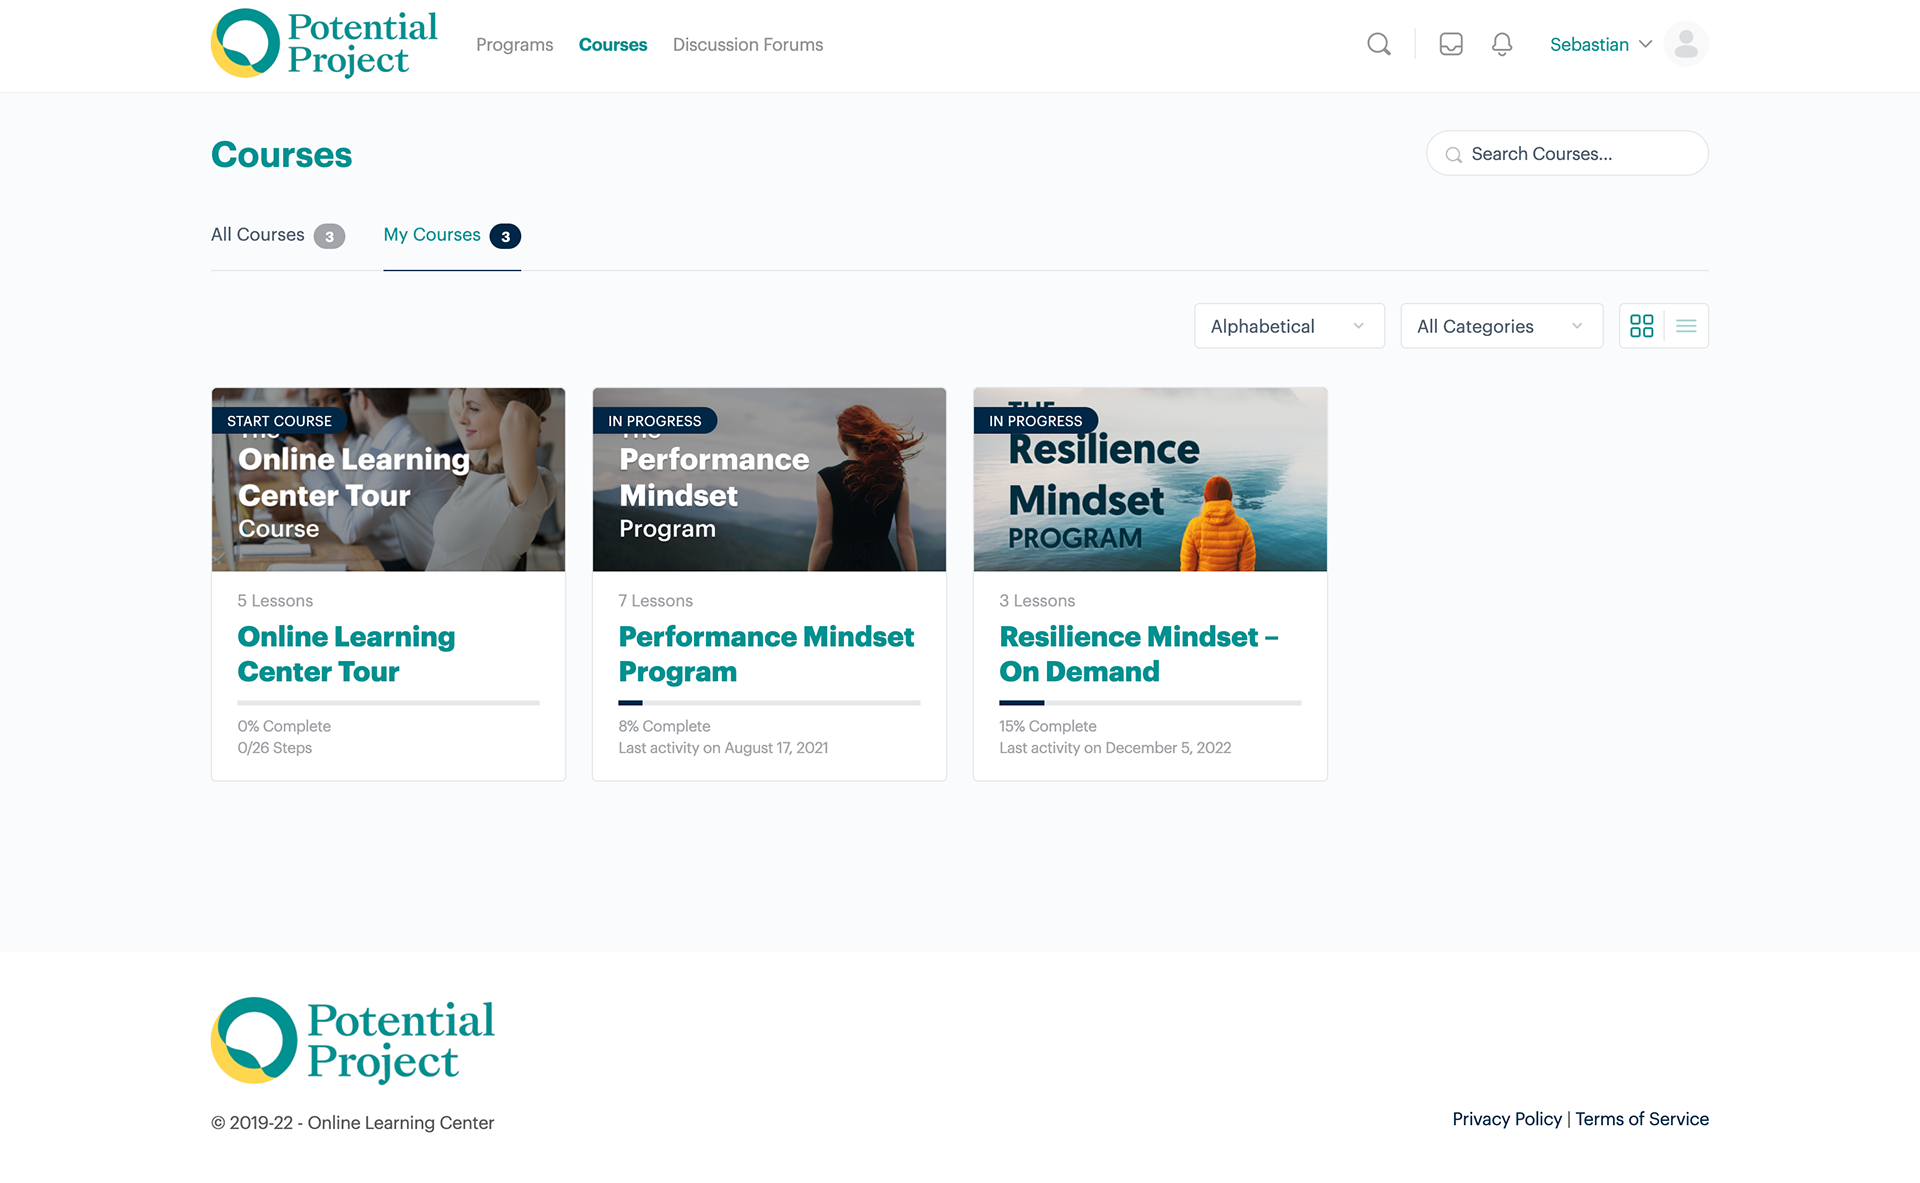
Task: Click the Potential Project header logo
Action: (324, 44)
